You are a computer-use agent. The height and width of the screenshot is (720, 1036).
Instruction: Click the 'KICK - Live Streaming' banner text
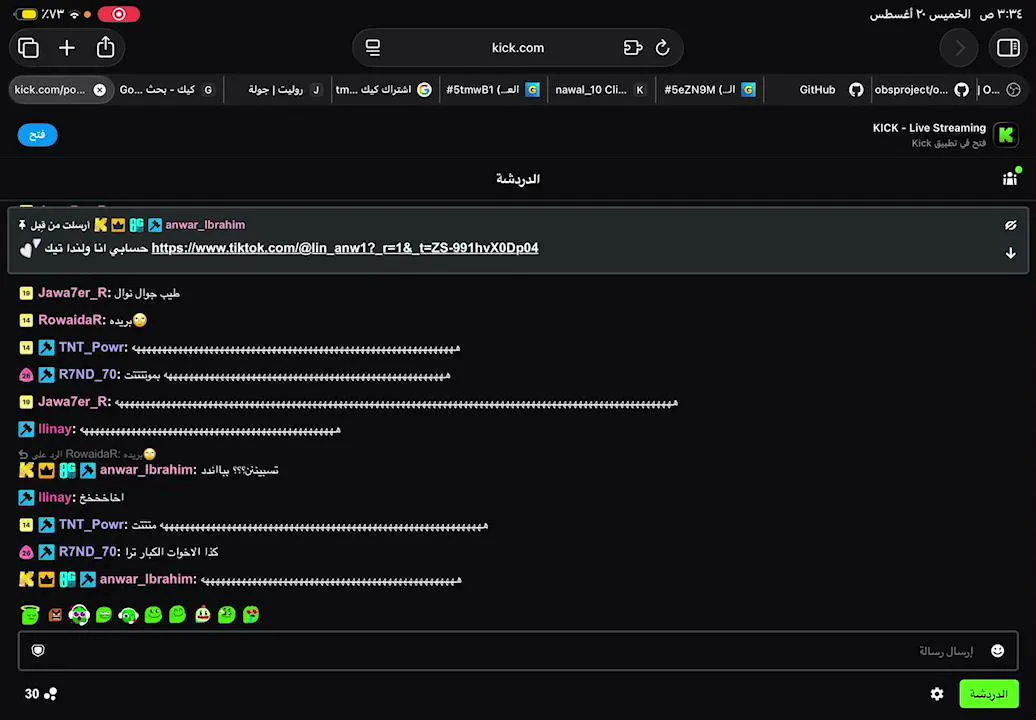pyautogui.click(x=929, y=128)
